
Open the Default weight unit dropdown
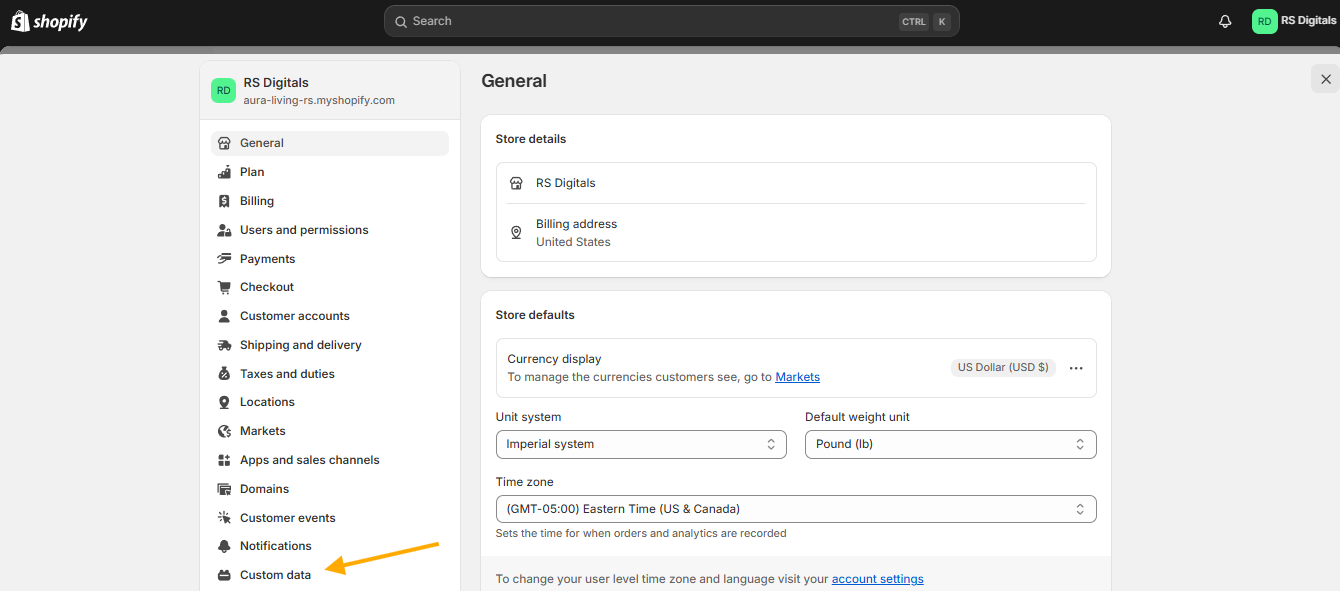tap(950, 444)
